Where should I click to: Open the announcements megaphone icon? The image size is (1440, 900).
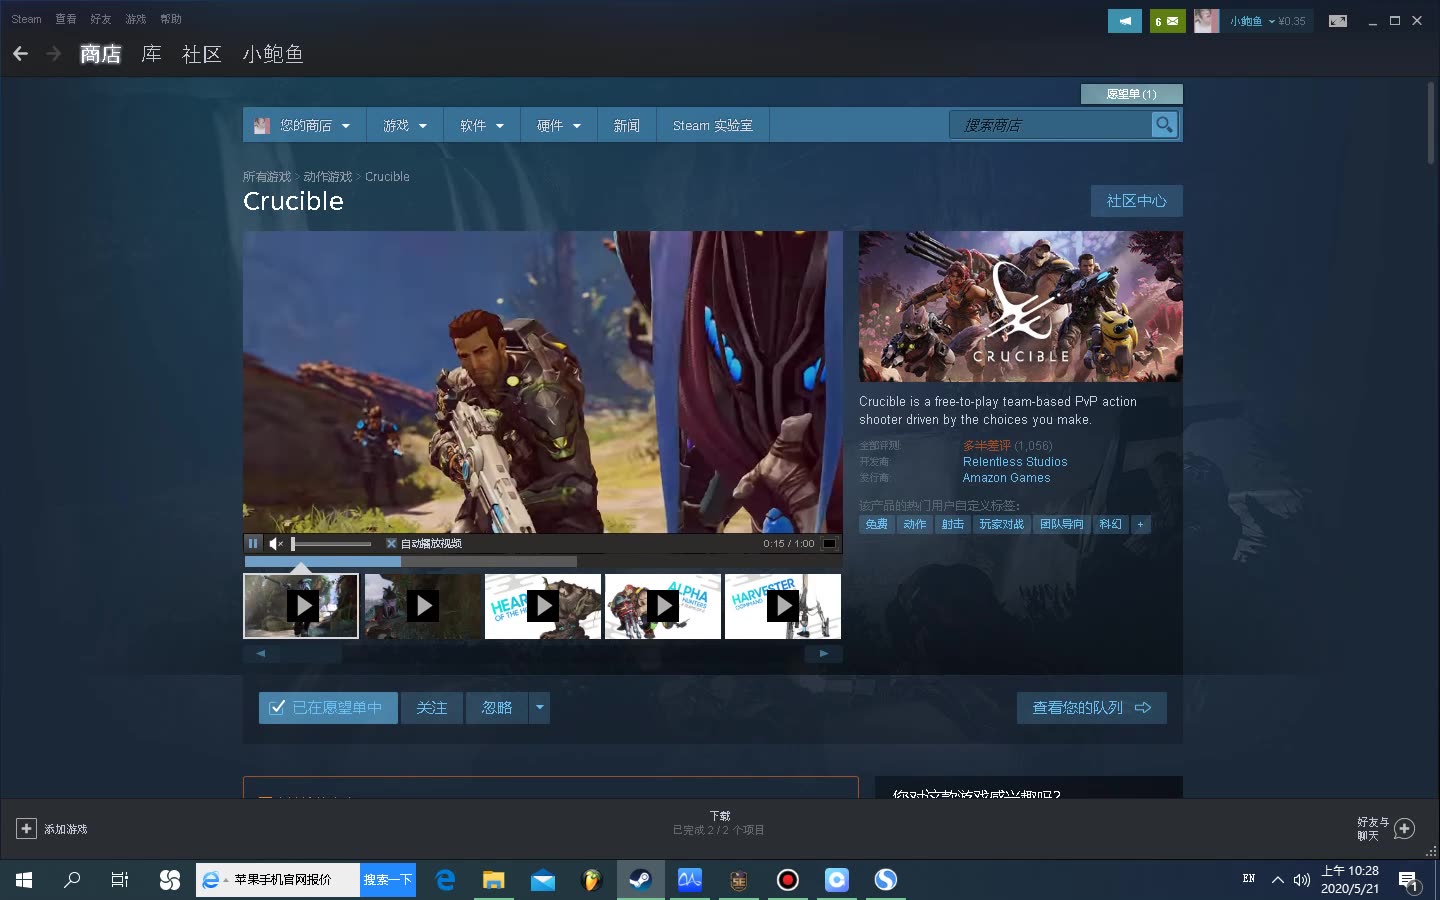1125,21
